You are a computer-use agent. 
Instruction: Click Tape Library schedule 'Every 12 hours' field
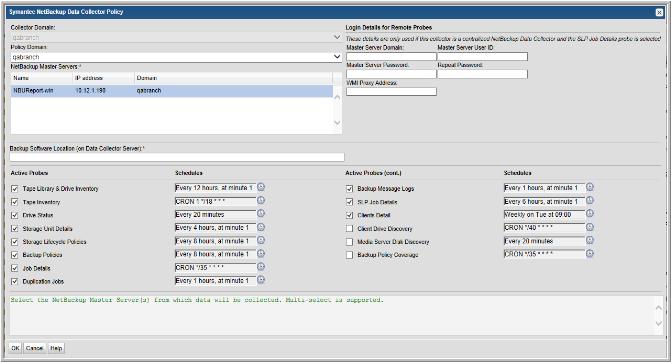pyautogui.click(x=215, y=188)
